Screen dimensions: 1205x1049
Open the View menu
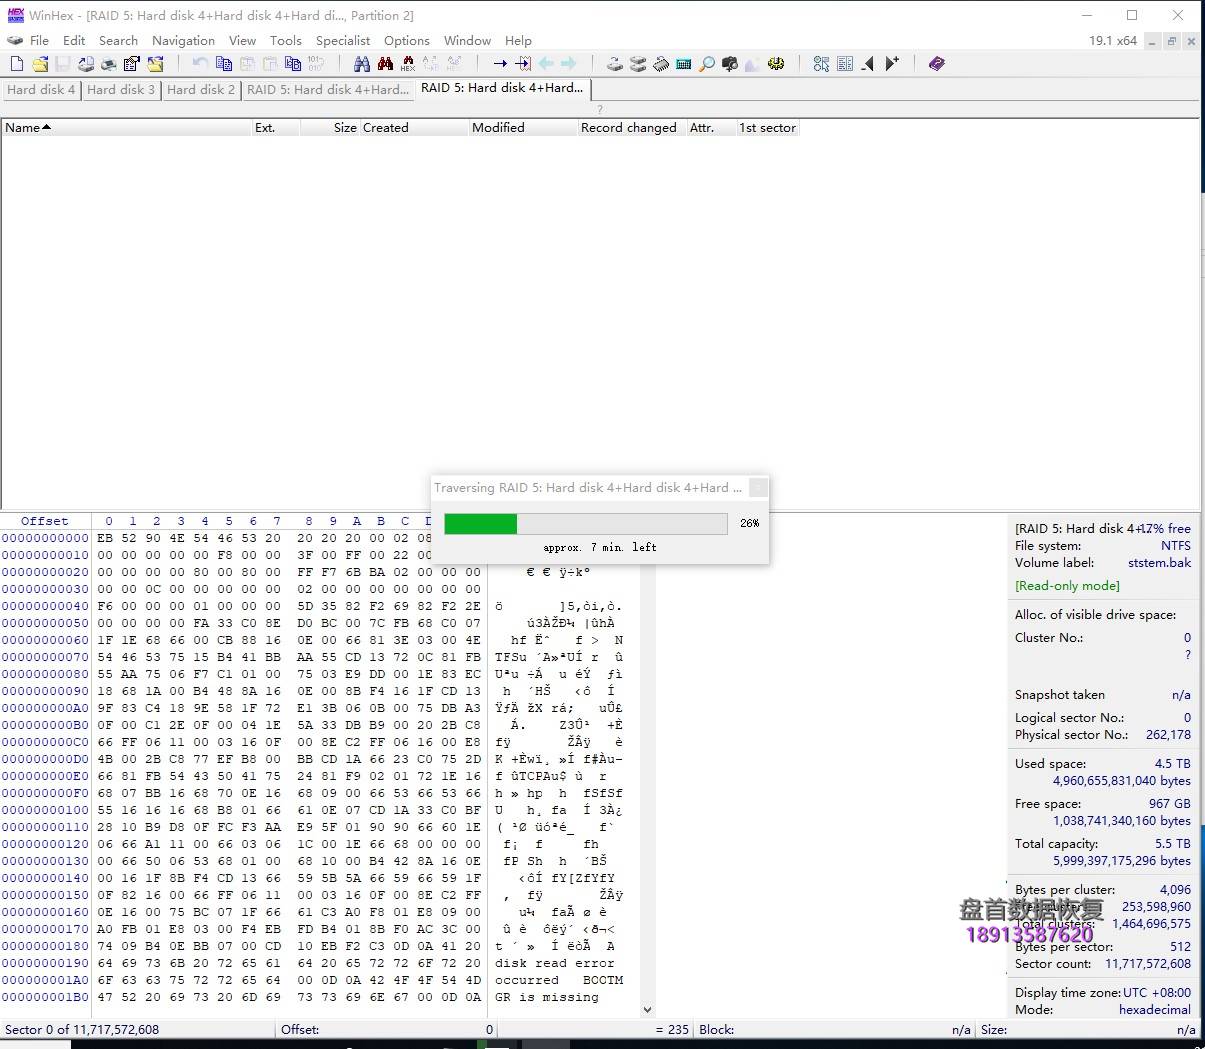tap(242, 41)
